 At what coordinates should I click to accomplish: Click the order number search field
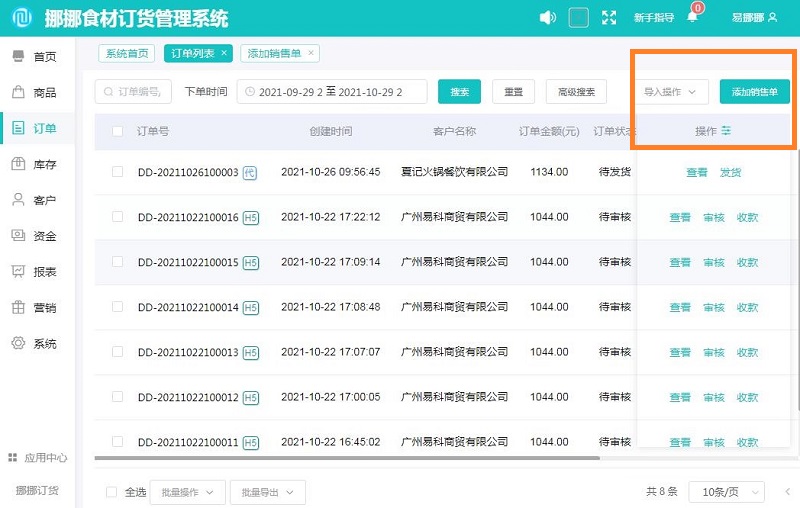(x=135, y=92)
